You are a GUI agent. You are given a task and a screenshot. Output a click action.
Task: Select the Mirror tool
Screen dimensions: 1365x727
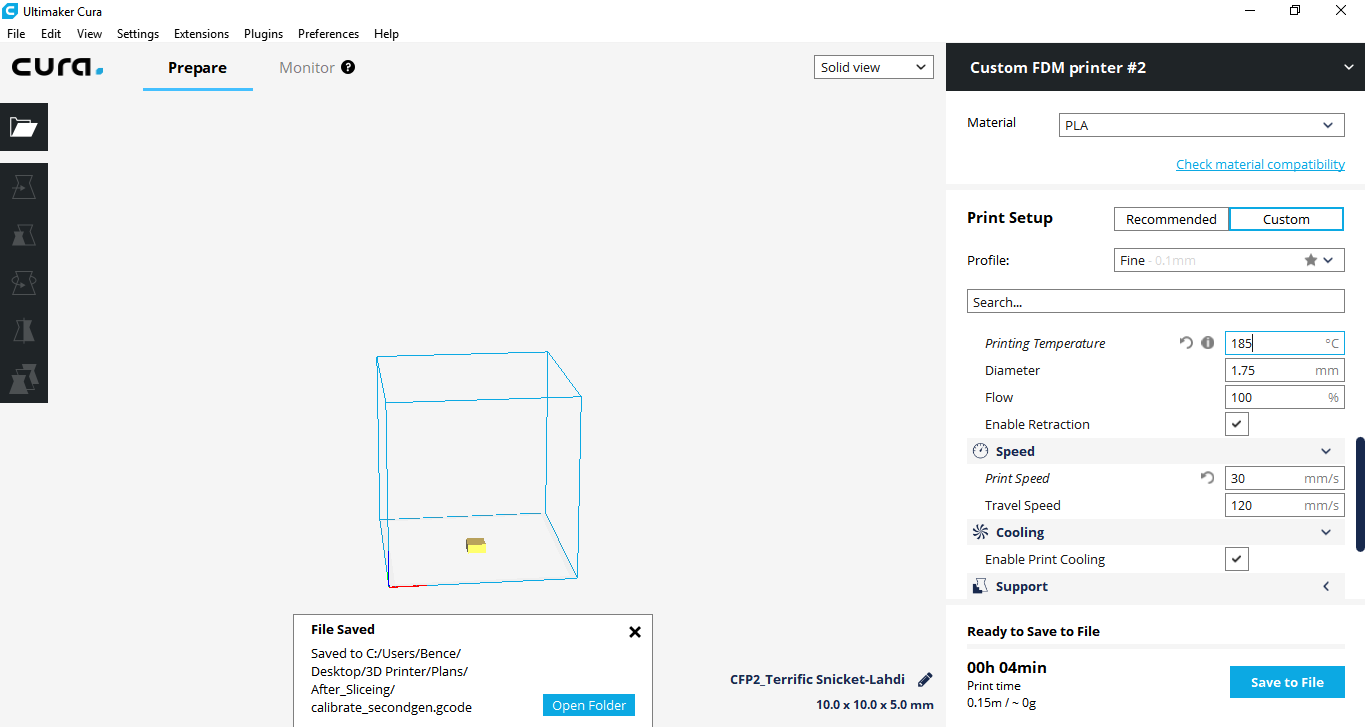coord(23,330)
